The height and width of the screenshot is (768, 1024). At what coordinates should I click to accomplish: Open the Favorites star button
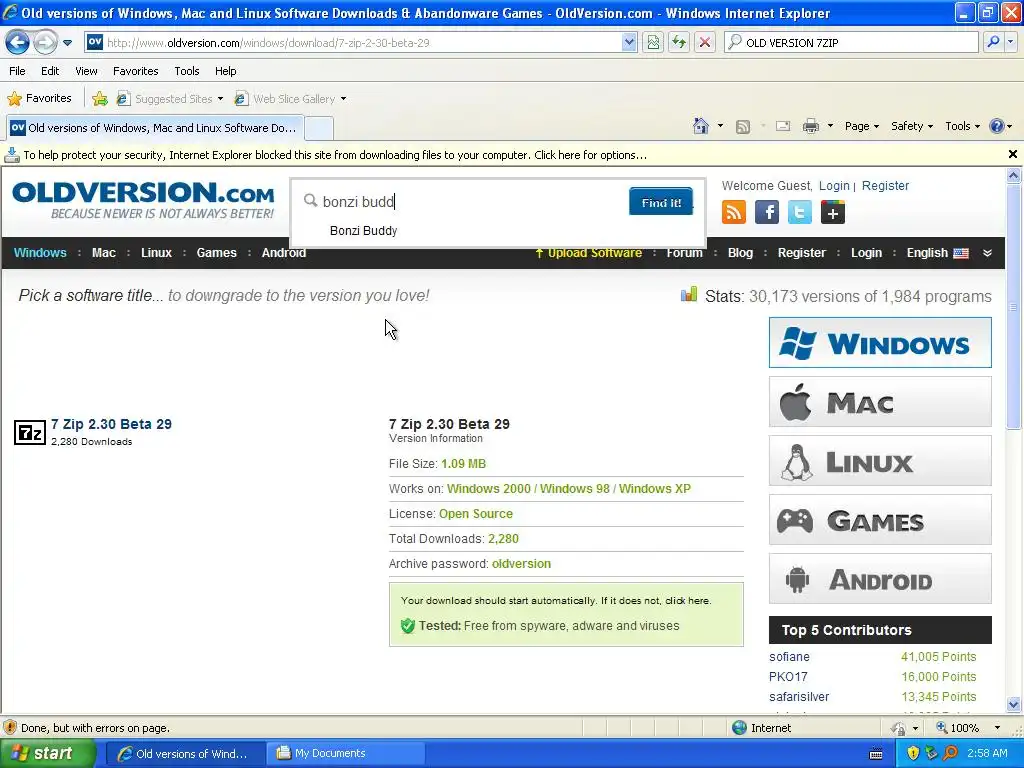[39, 99]
